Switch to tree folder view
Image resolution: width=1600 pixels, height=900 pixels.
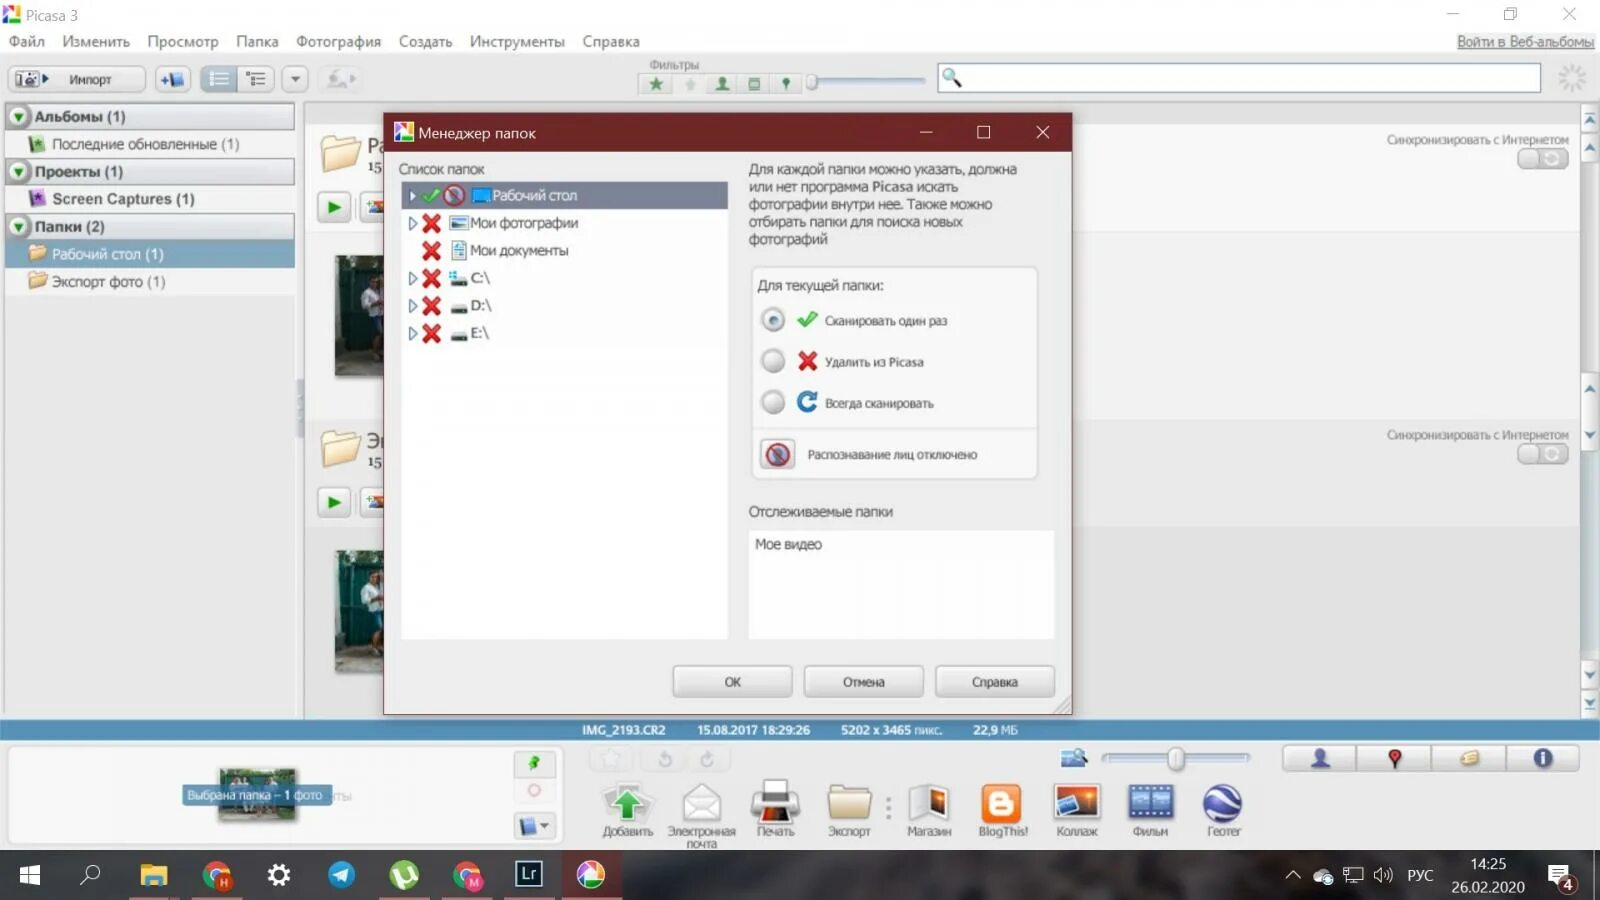tap(256, 79)
